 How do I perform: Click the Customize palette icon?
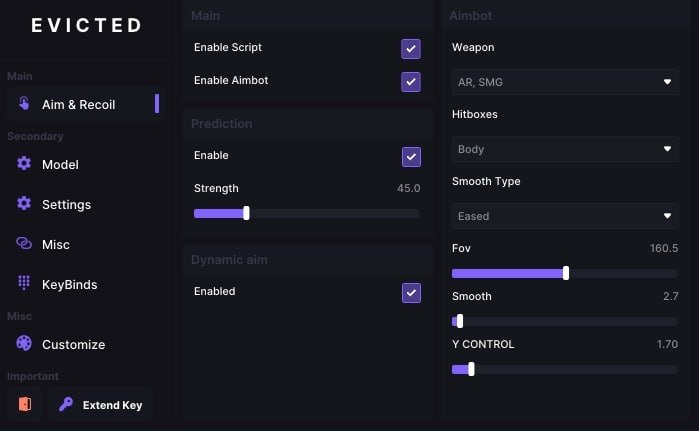click(24, 343)
